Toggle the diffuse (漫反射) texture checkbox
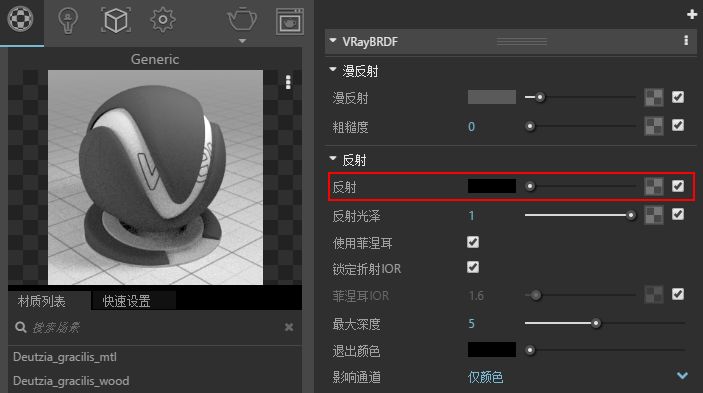Image resolution: width=703 pixels, height=393 pixels. click(678, 97)
